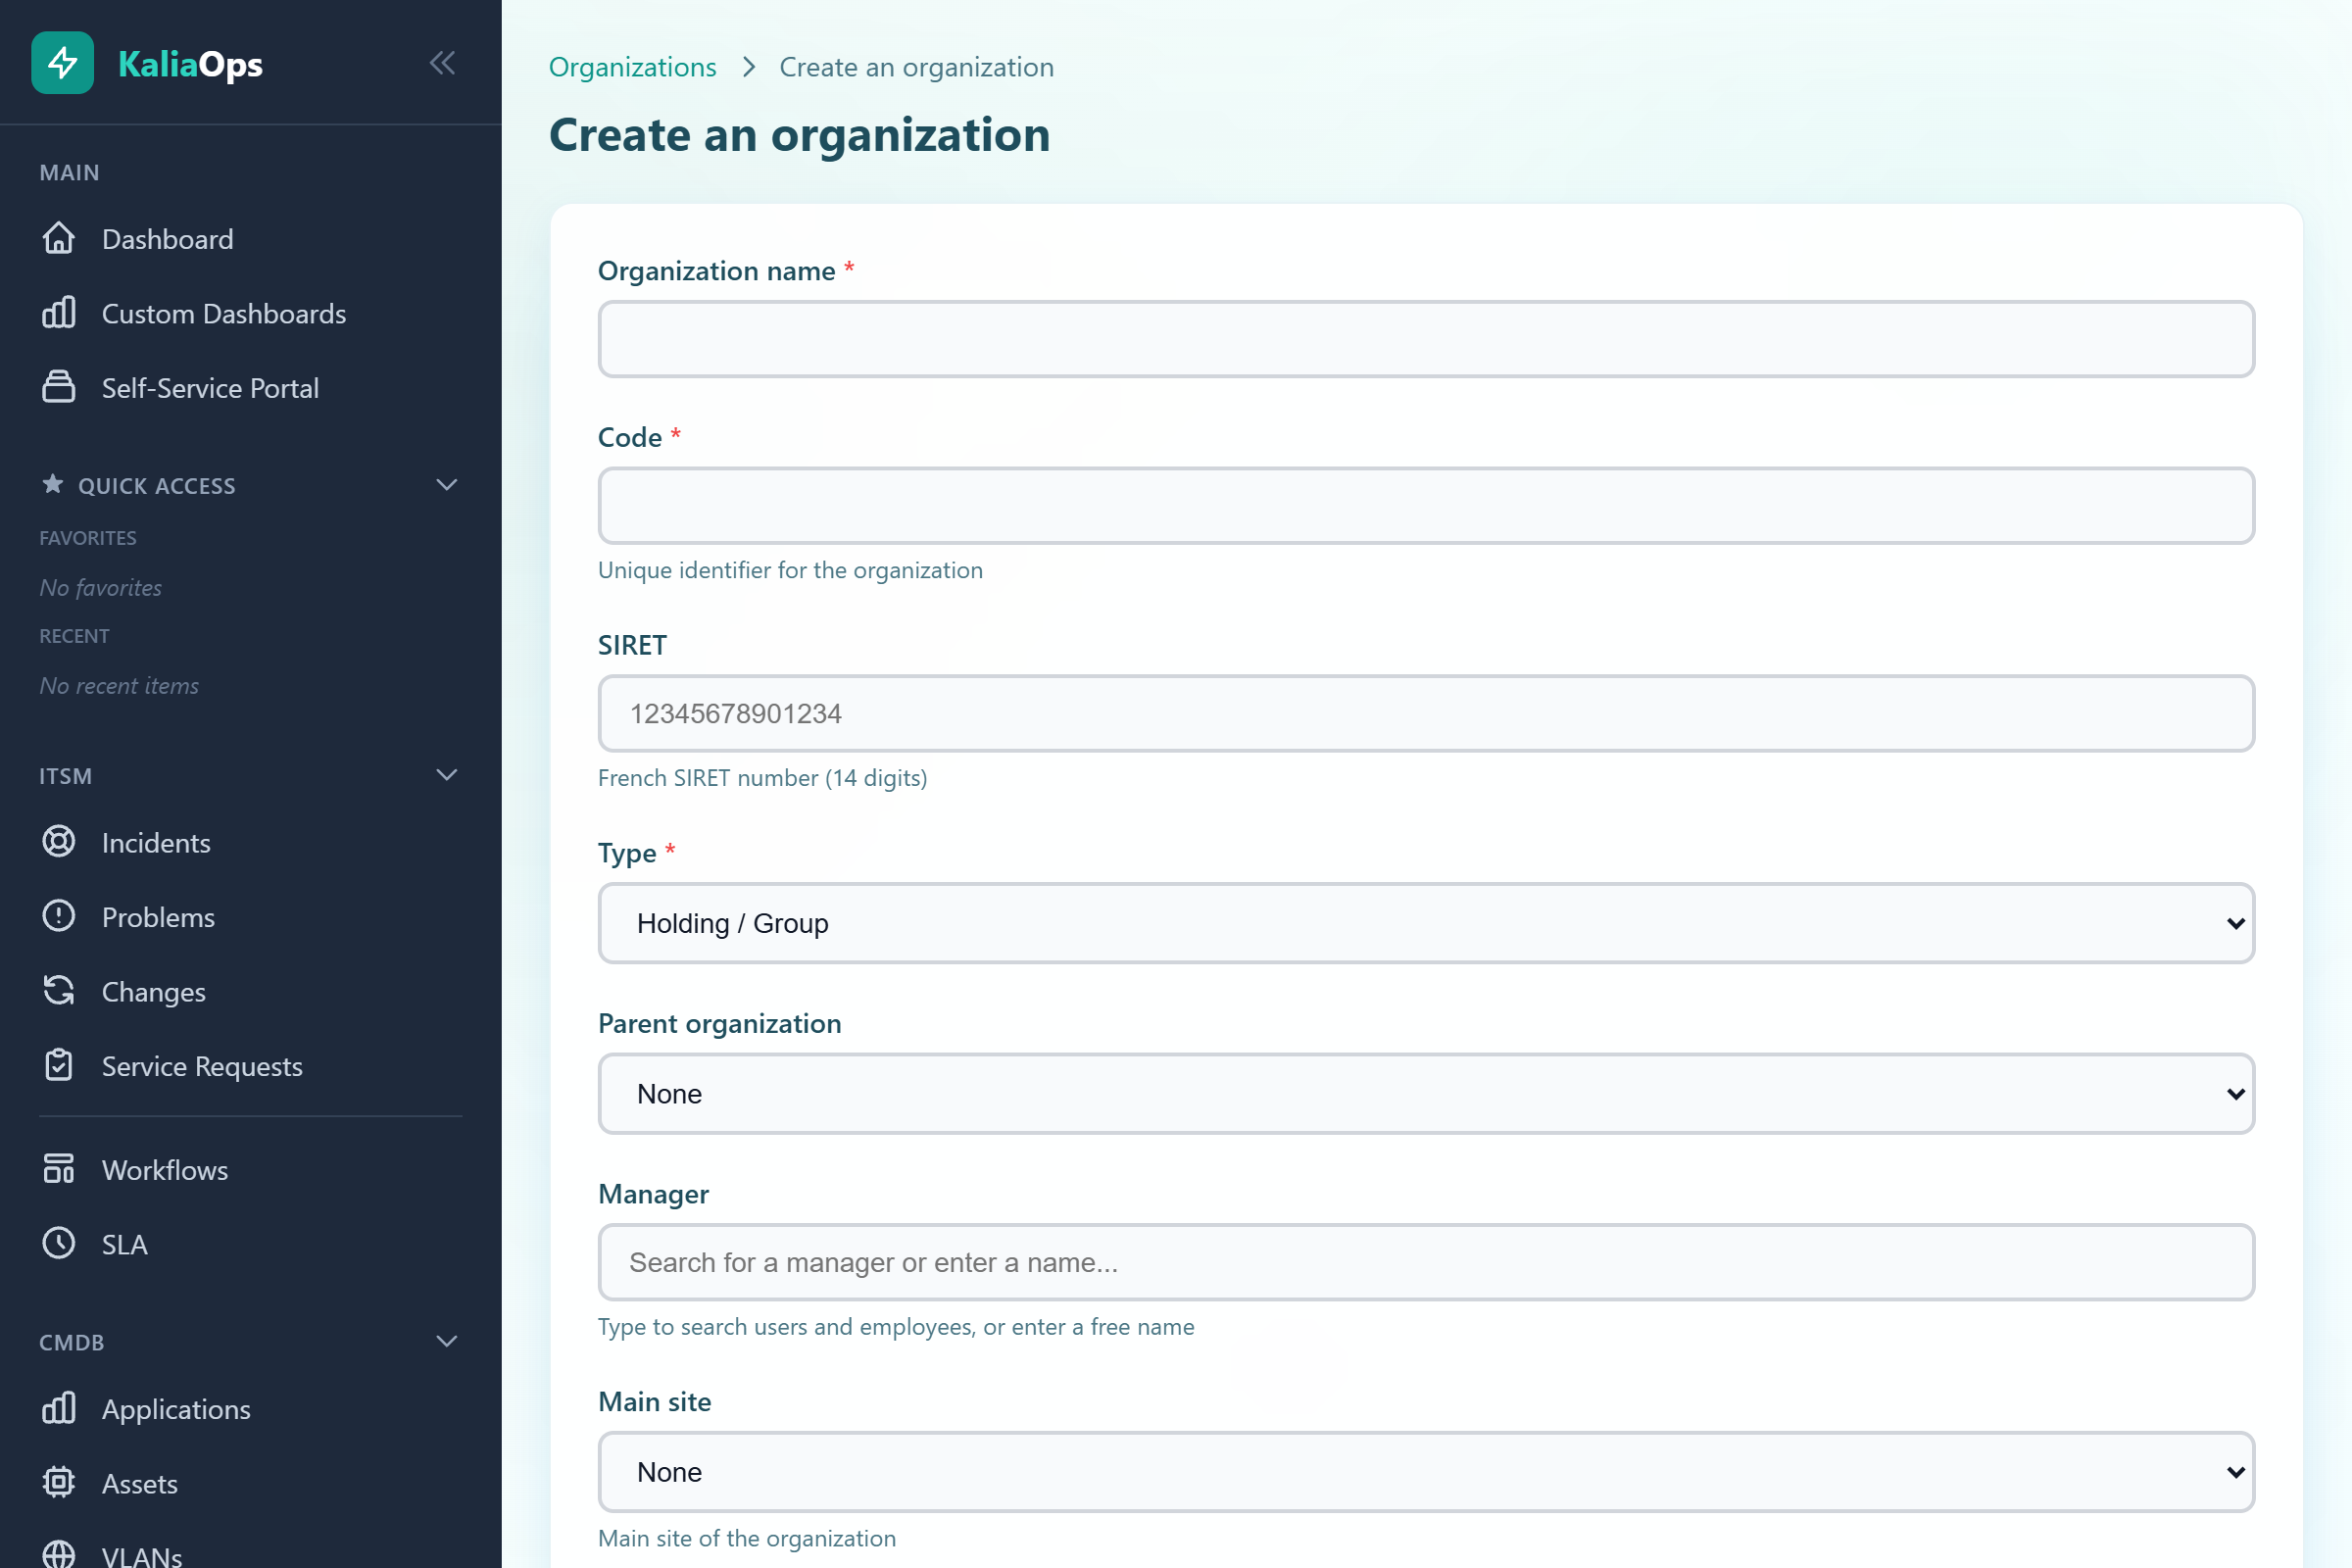The width and height of the screenshot is (2352, 1568).
Task: Collapse the Quick Access section
Action: pos(447,485)
